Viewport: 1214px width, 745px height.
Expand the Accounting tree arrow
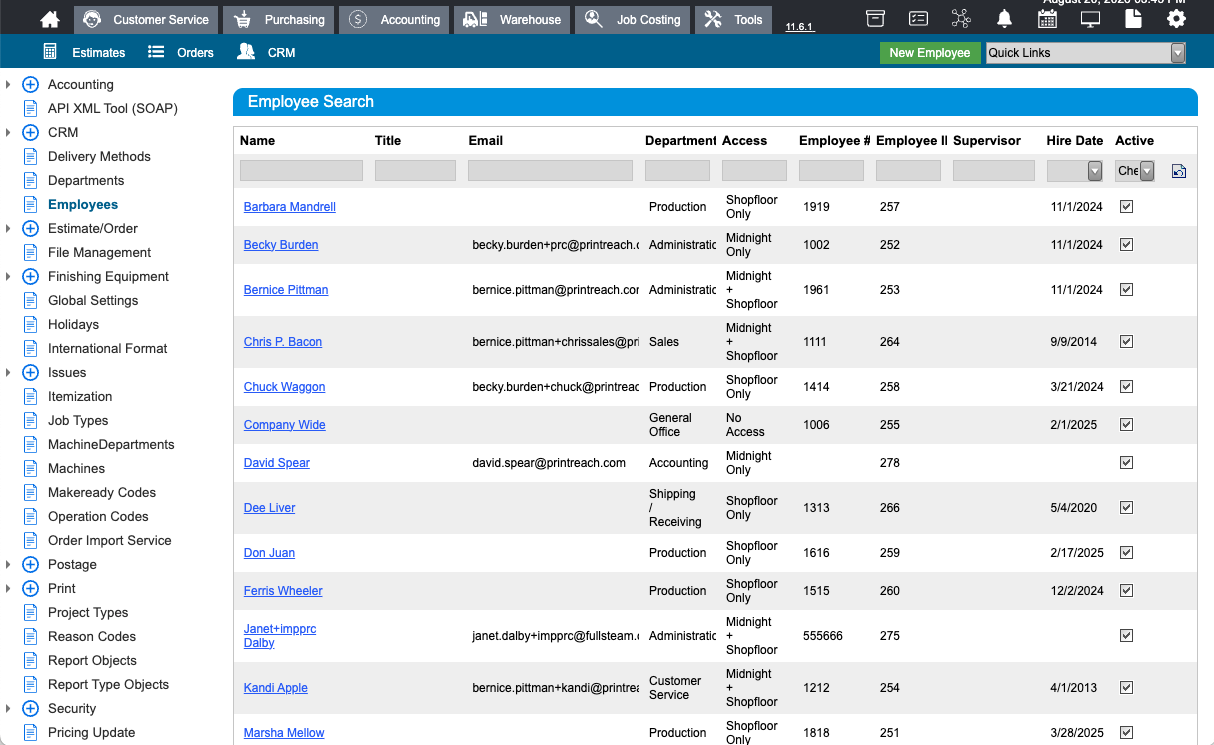pos(8,85)
